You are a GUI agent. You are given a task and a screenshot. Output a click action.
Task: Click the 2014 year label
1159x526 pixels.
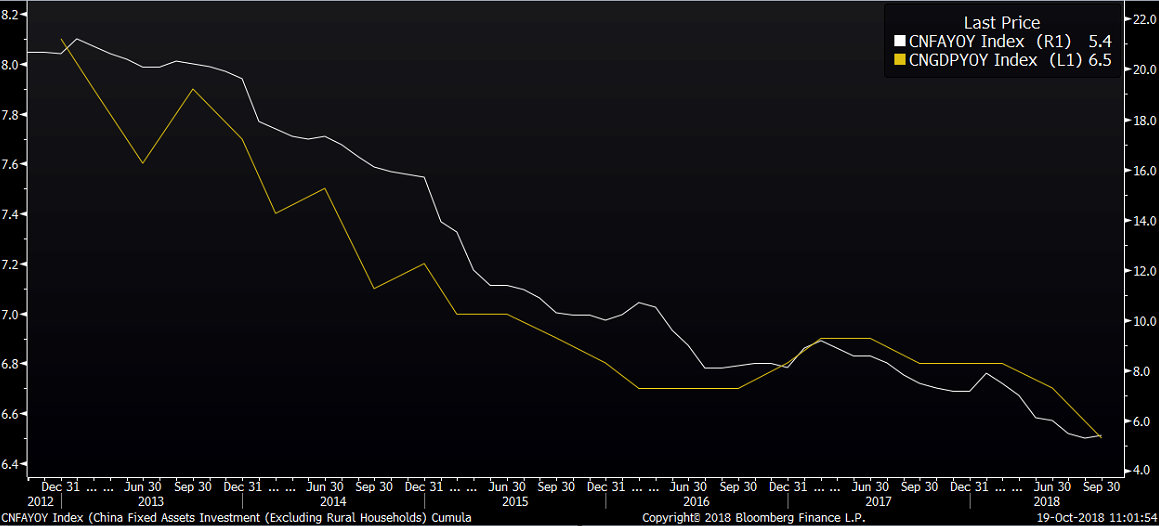(x=333, y=501)
